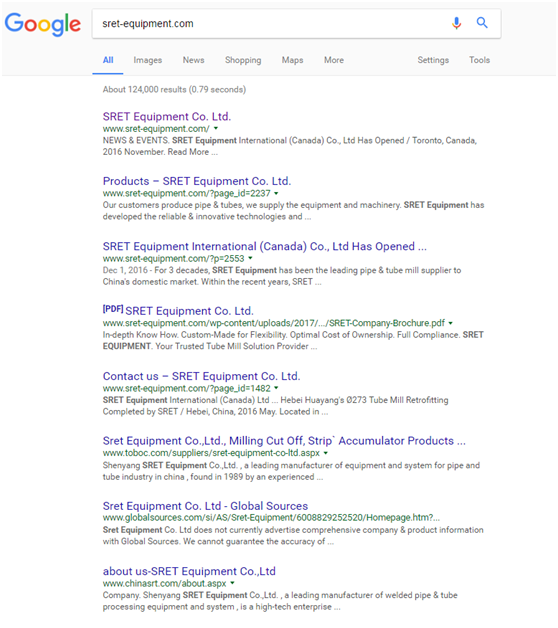Open Sret Equipment Co. Ltd - Global Sources result

[205, 506]
